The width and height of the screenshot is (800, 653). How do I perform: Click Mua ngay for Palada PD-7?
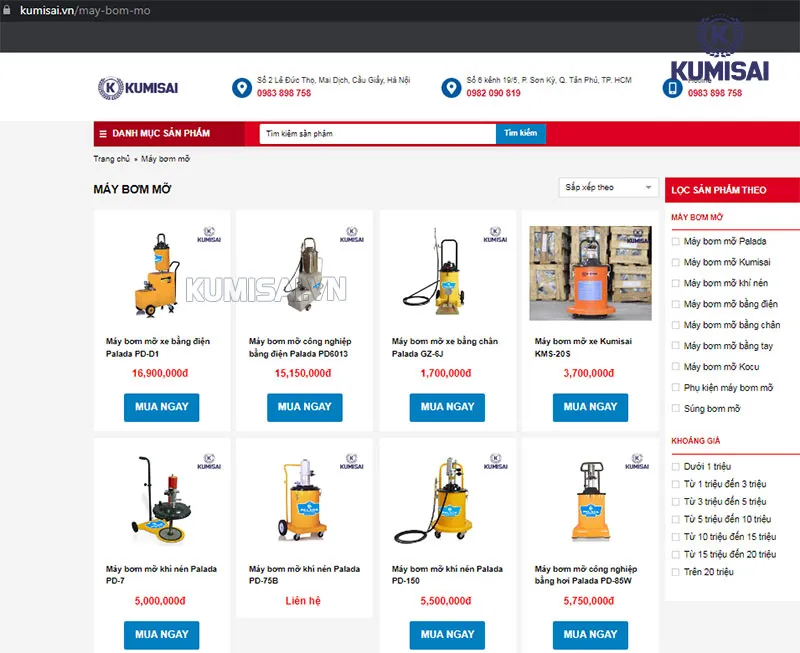[x=162, y=635]
